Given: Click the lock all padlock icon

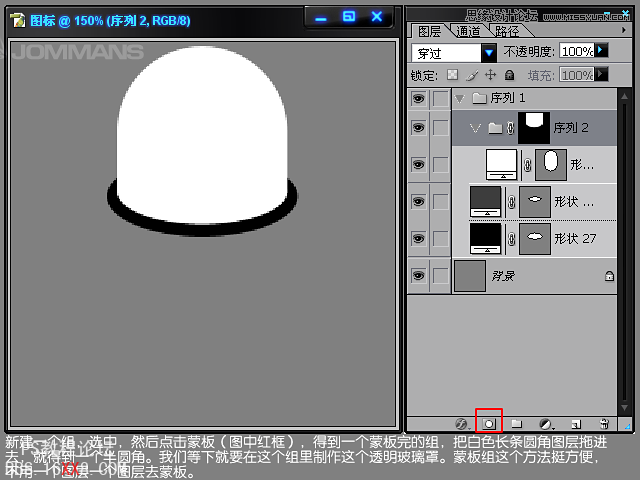Looking at the screenshot, I should (509, 75).
